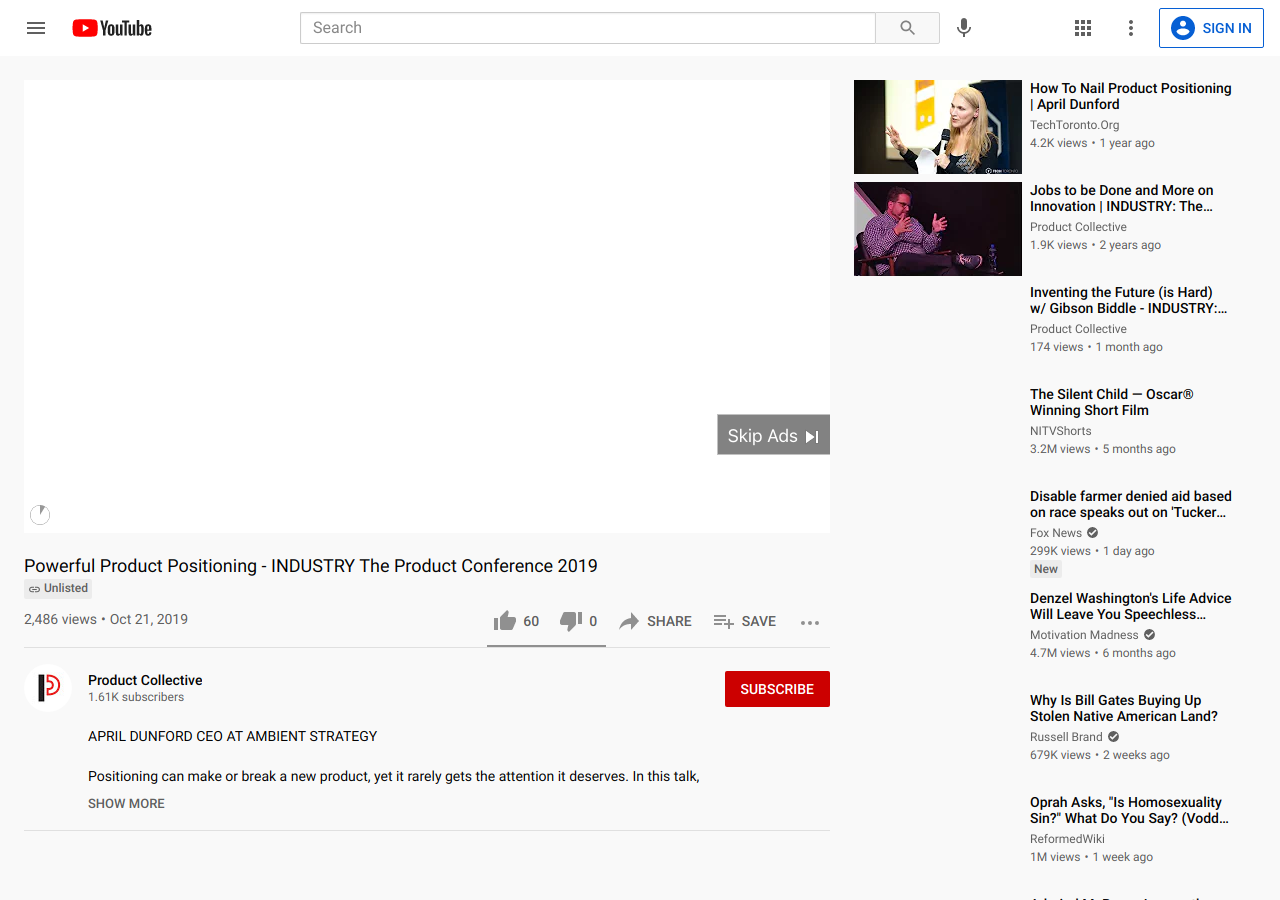
Task: Skip the ad in the player
Action: [x=773, y=435]
